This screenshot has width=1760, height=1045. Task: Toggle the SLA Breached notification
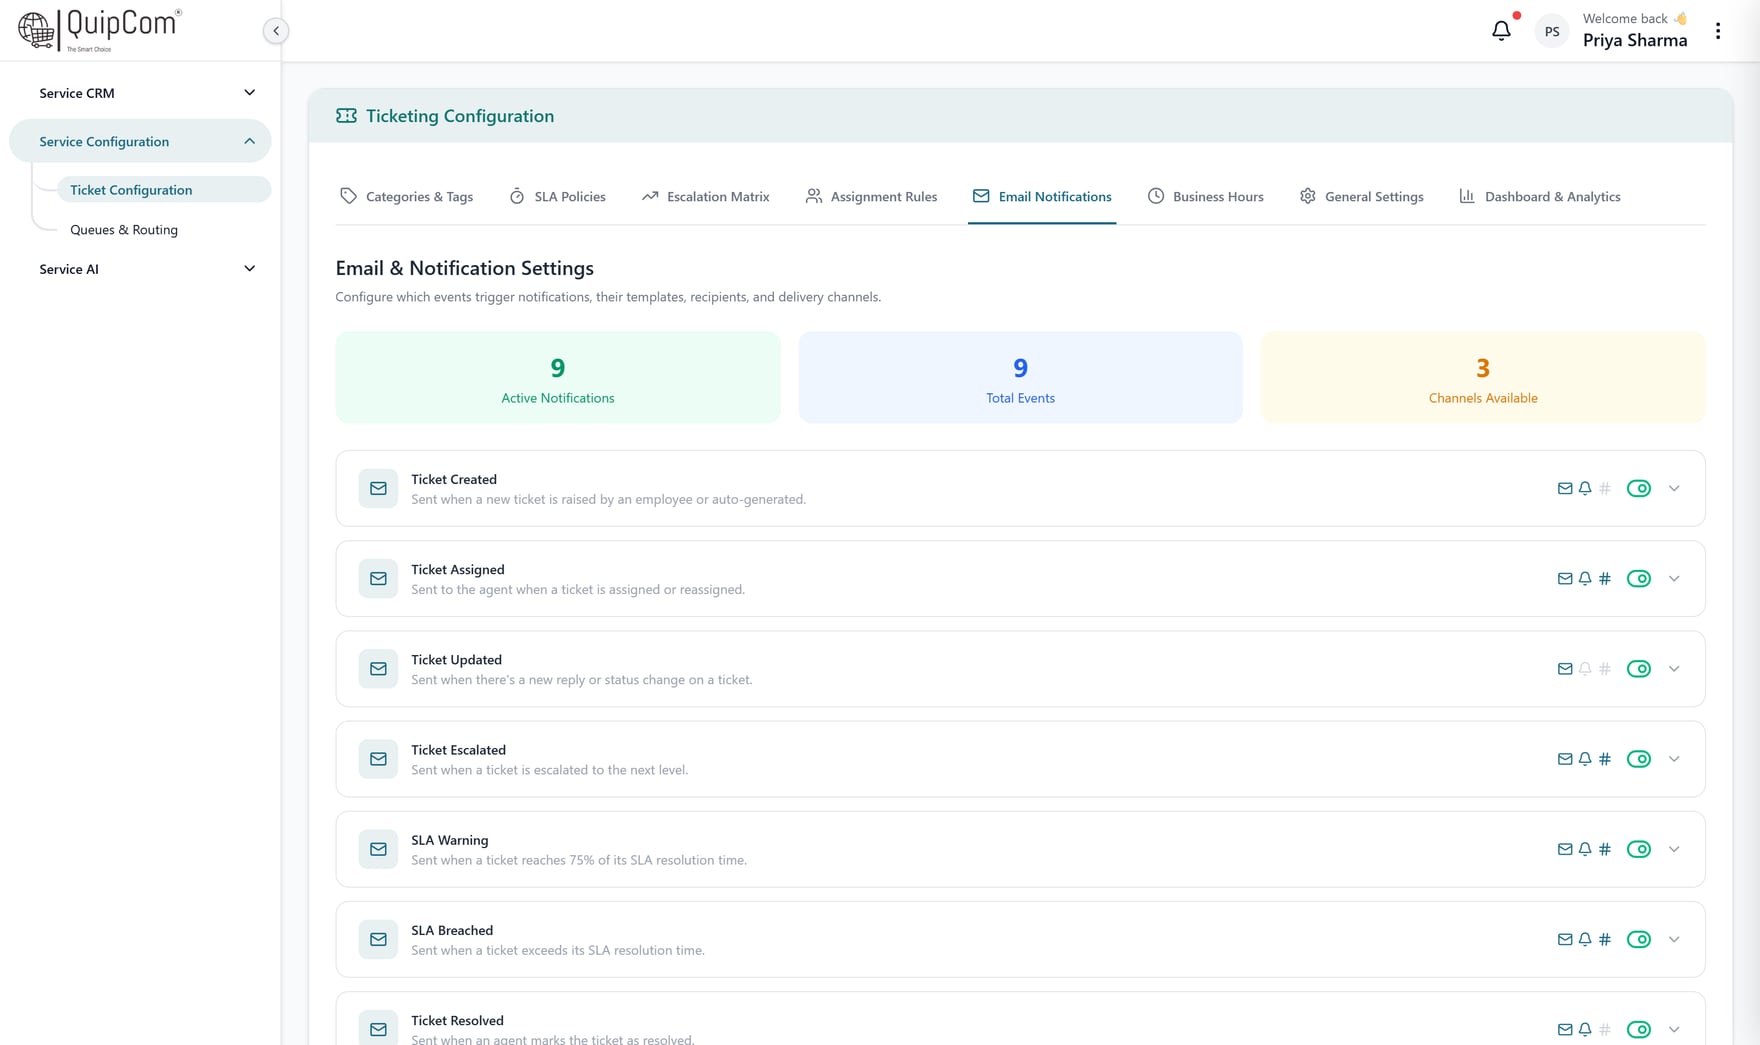point(1639,939)
